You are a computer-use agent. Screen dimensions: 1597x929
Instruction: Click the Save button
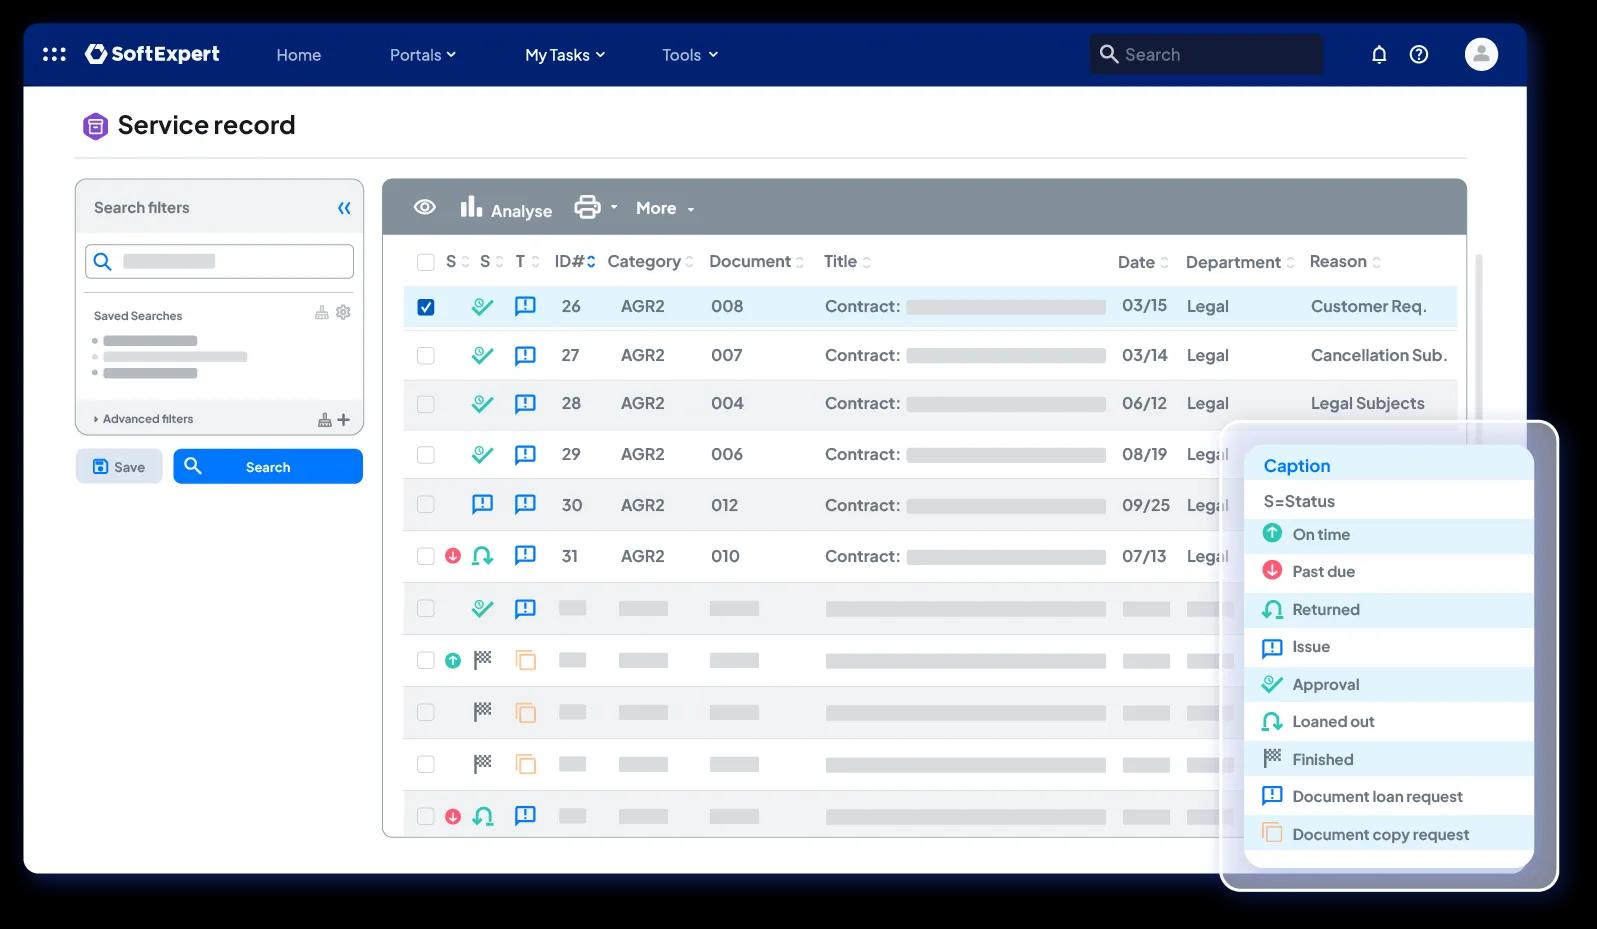(x=119, y=466)
